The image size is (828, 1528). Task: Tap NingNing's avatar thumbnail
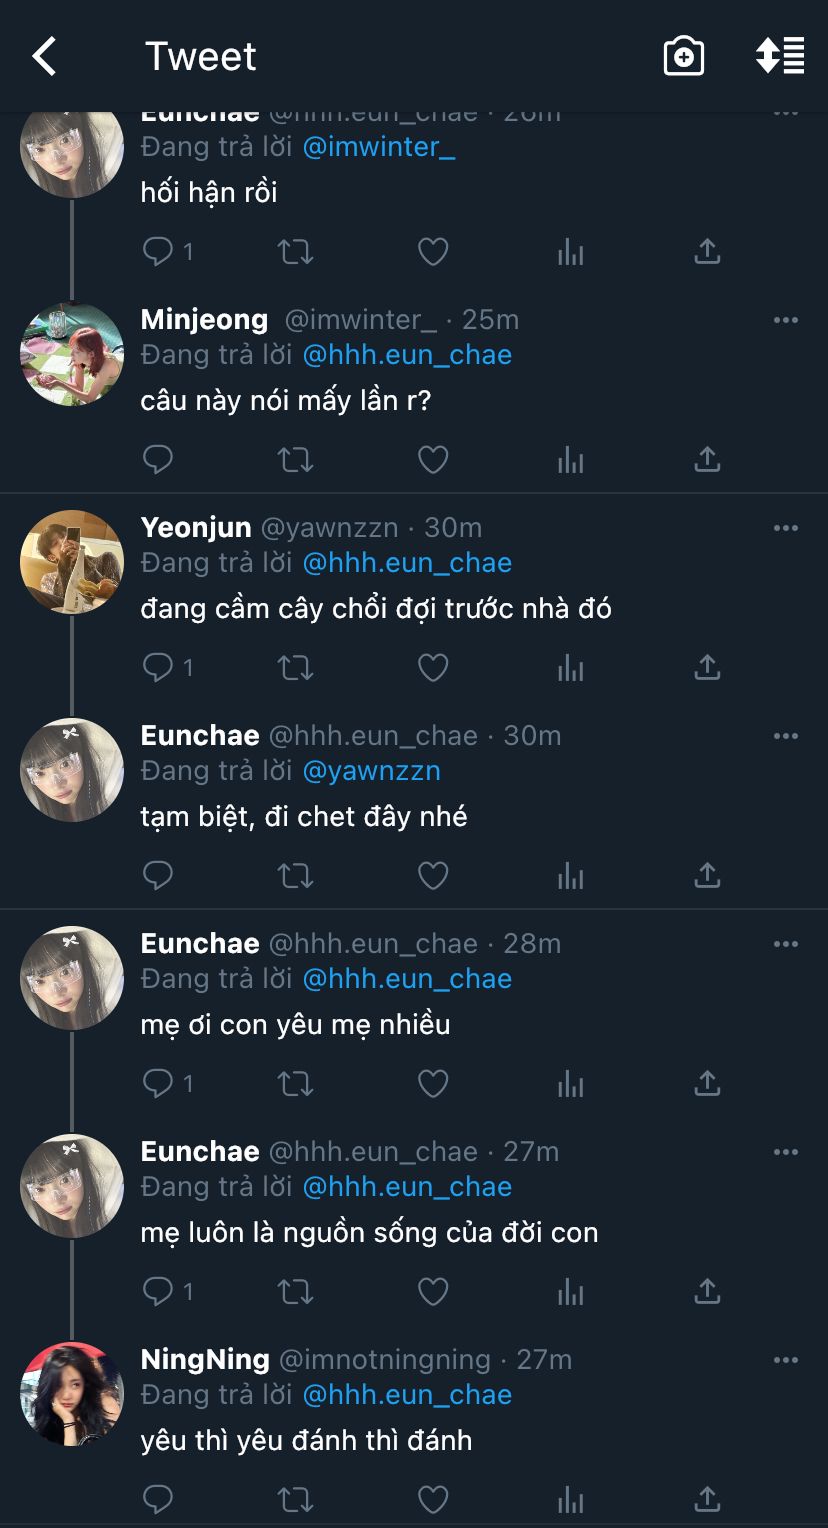[72, 1394]
